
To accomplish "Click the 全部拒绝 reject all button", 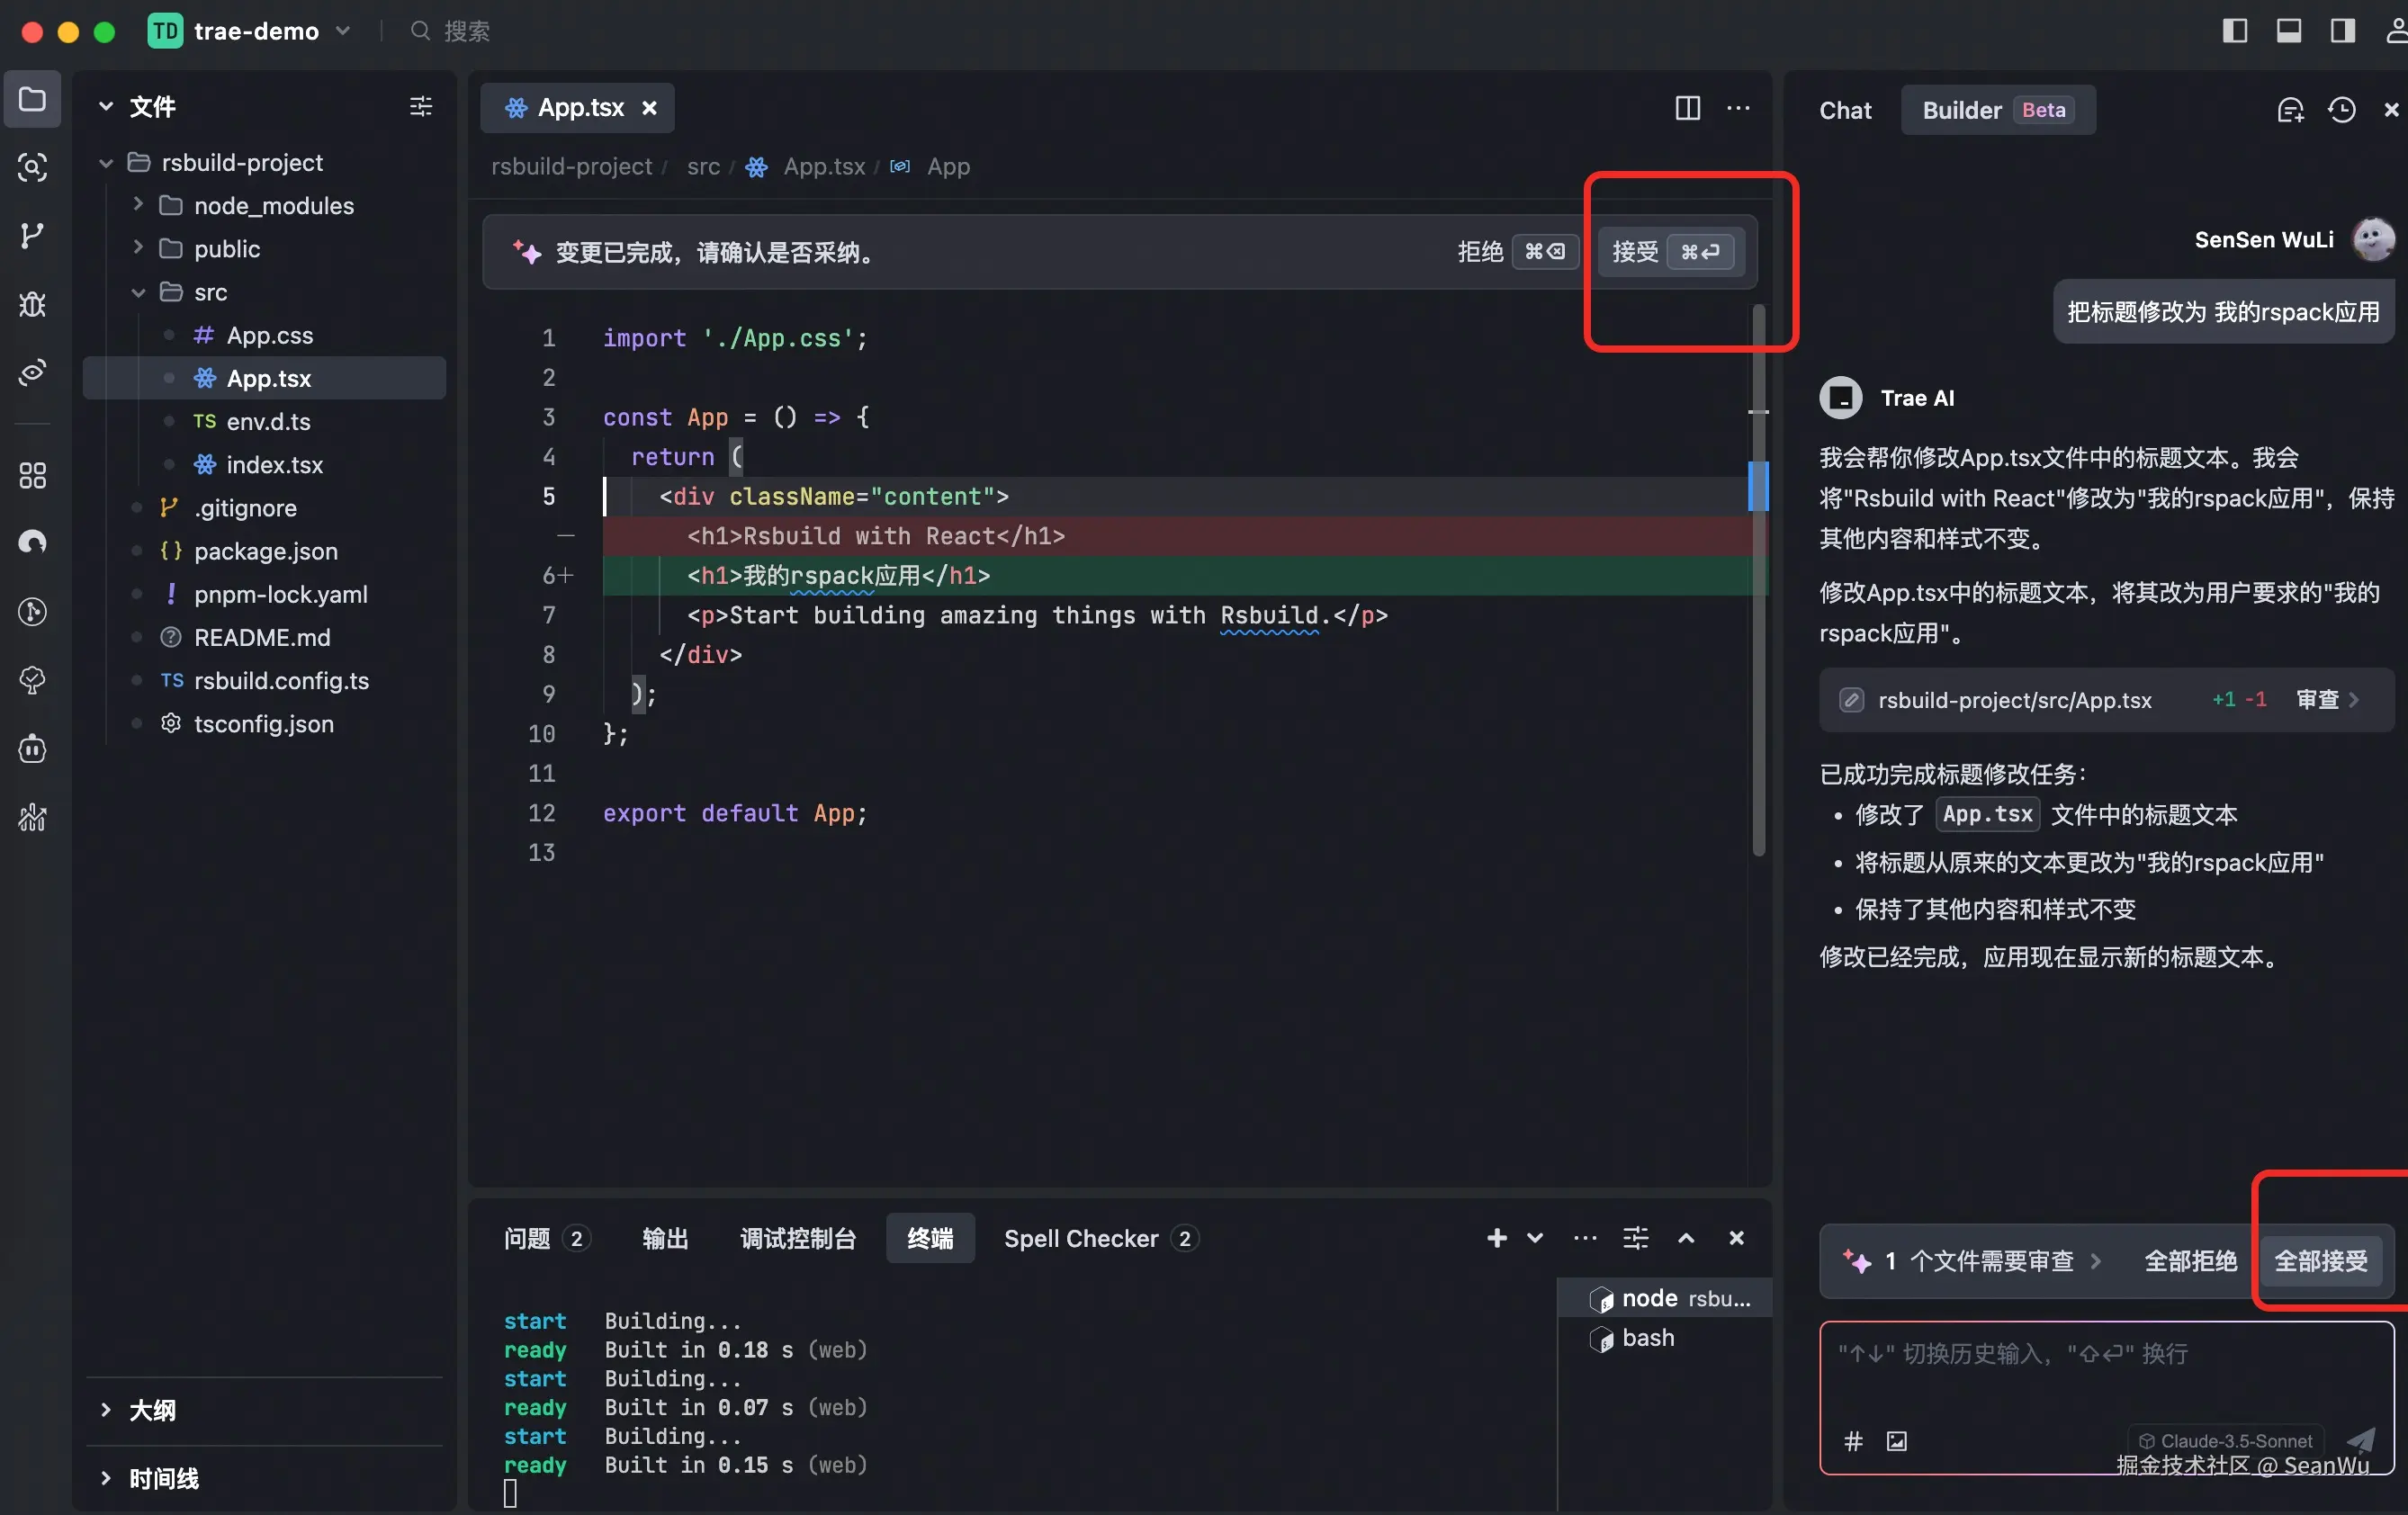I will [x=2190, y=1260].
